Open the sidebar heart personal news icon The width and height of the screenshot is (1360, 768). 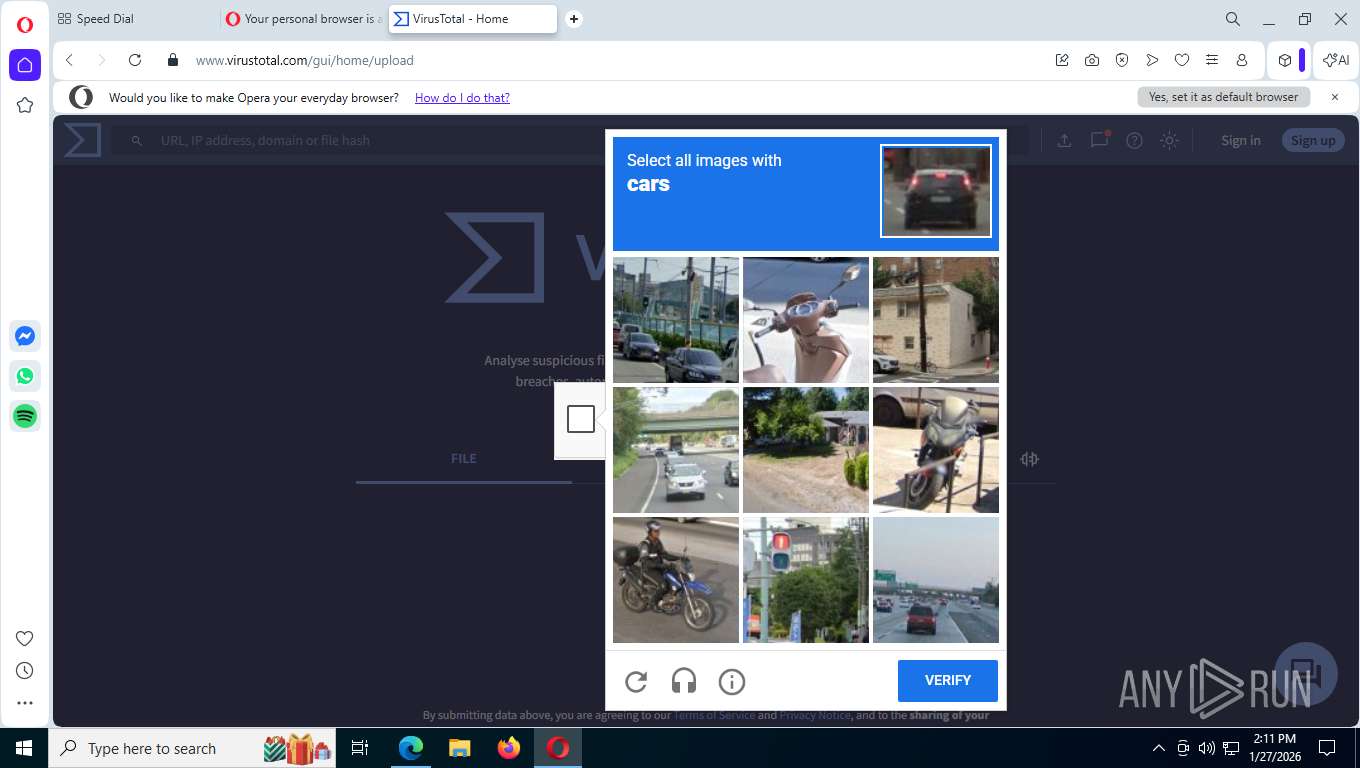[x=25, y=639]
